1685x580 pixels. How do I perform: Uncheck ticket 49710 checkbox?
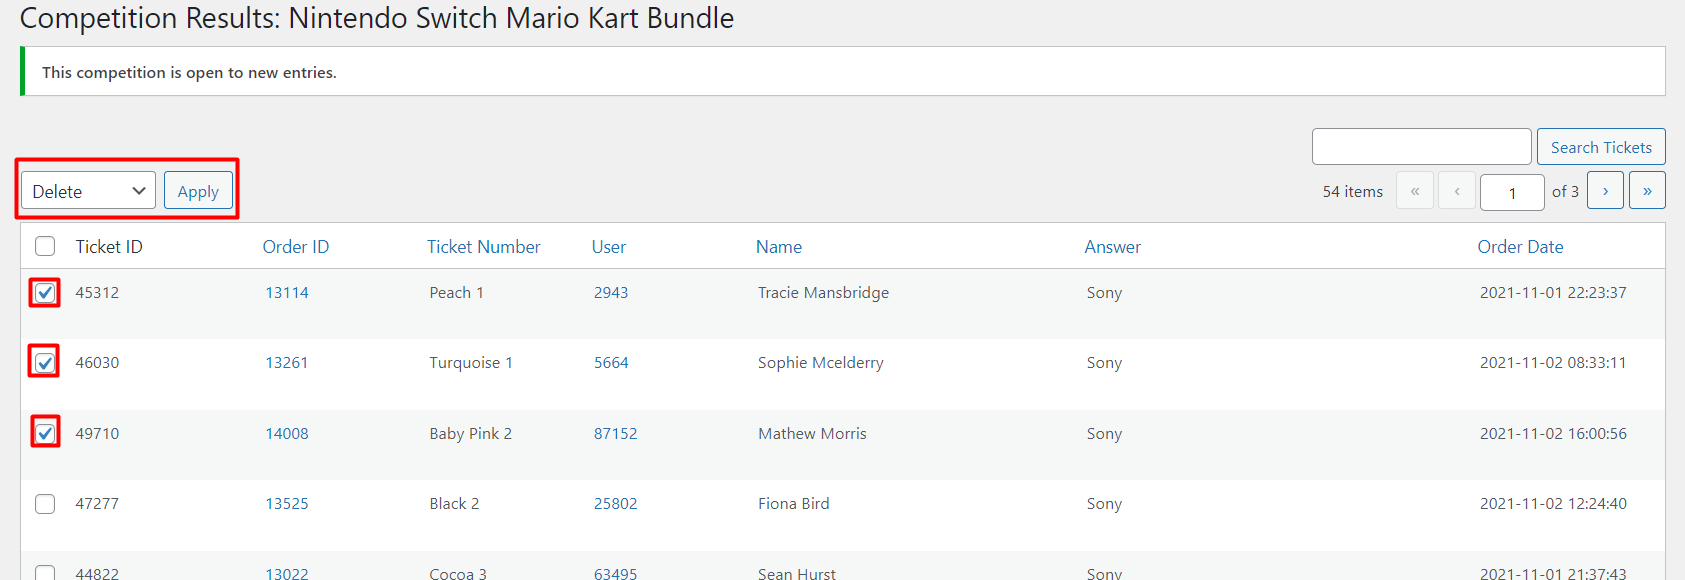(x=45, y=433)
